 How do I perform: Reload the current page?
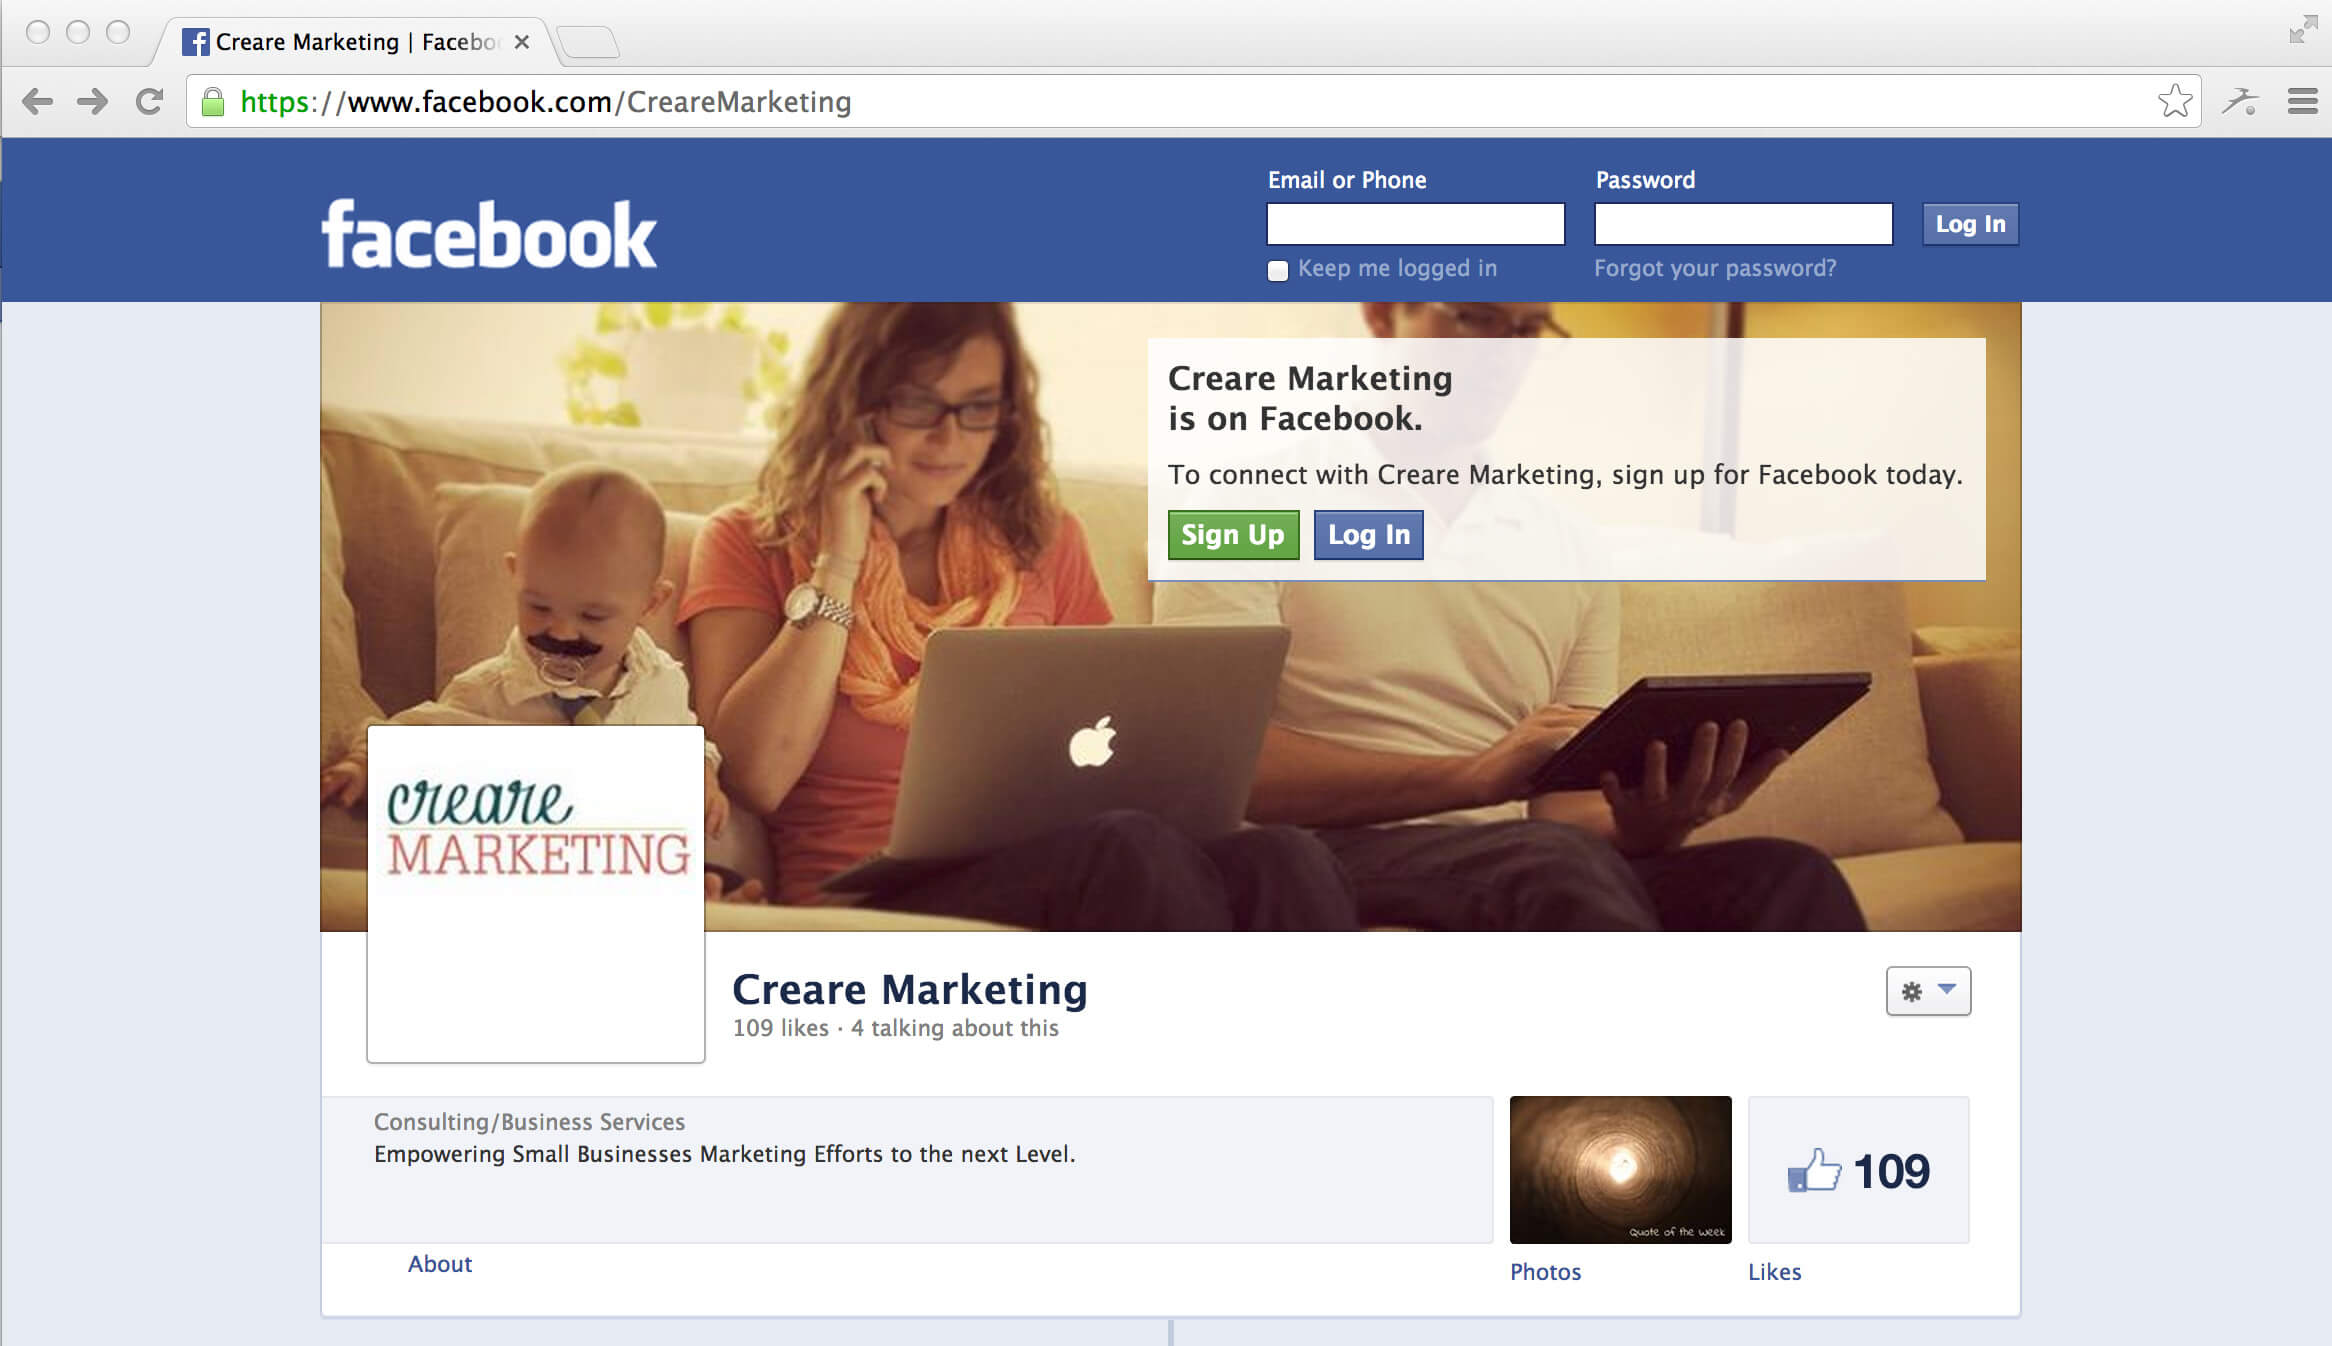click(x=150, y=101)
